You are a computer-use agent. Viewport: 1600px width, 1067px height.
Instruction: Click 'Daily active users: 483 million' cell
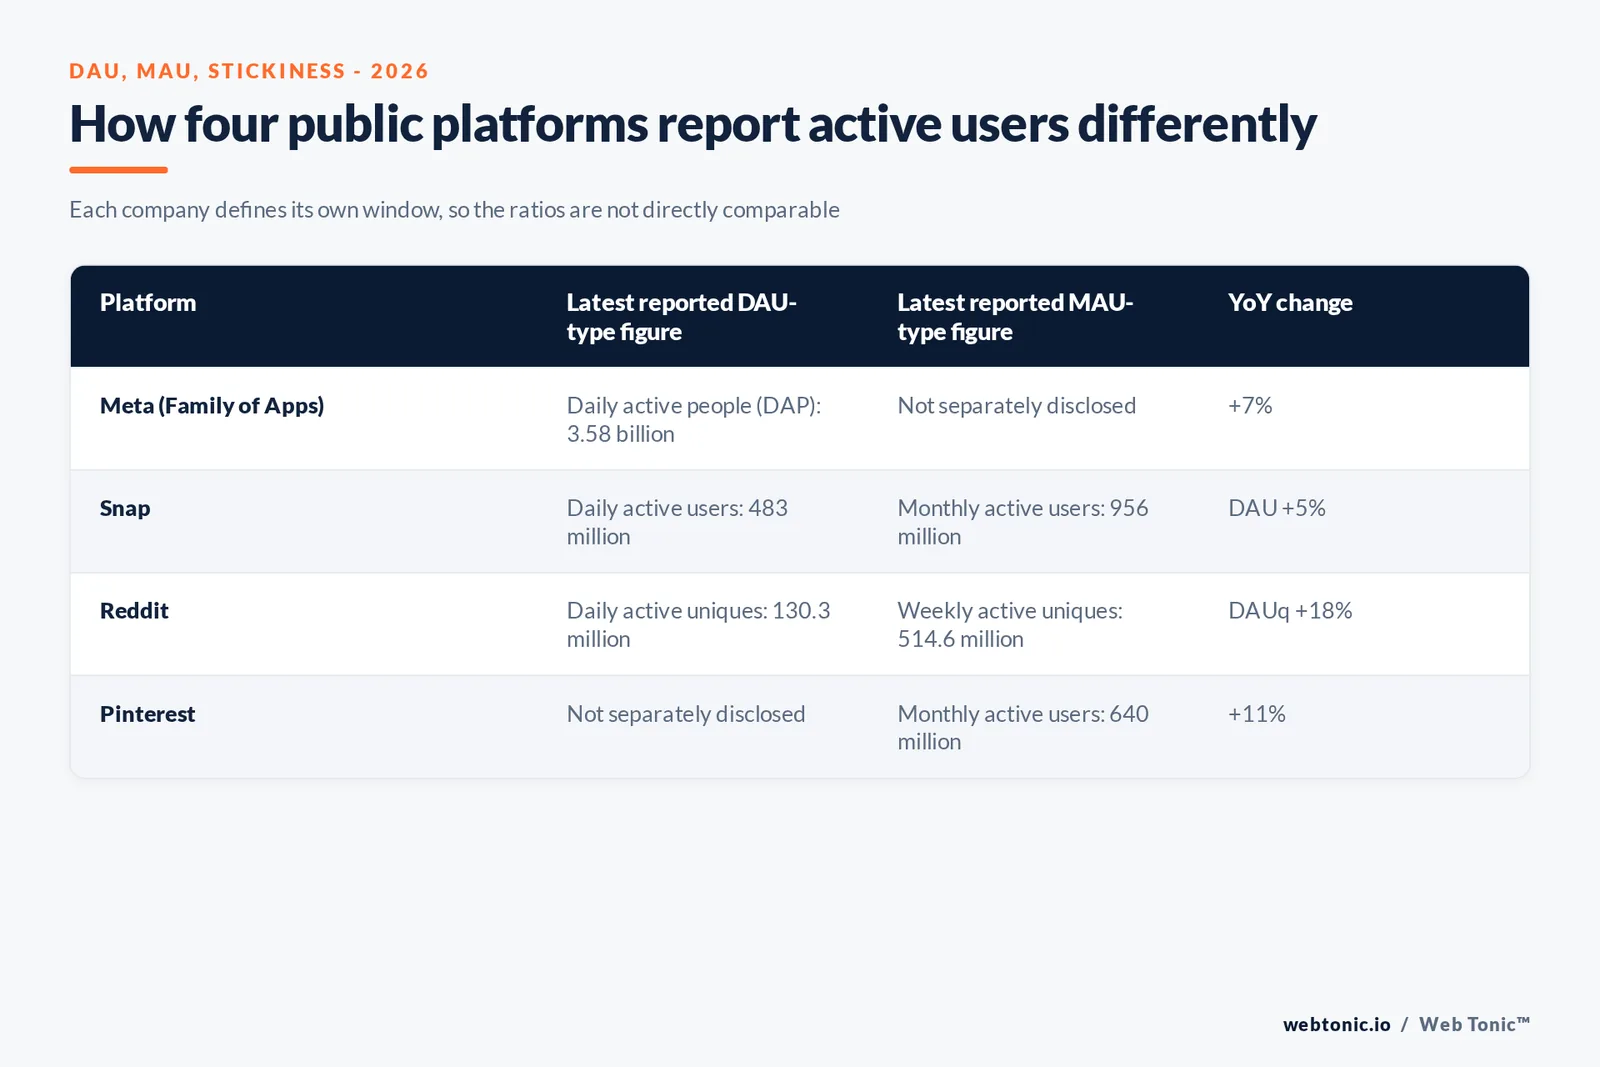pyautogui.click(x=677, y=522)
